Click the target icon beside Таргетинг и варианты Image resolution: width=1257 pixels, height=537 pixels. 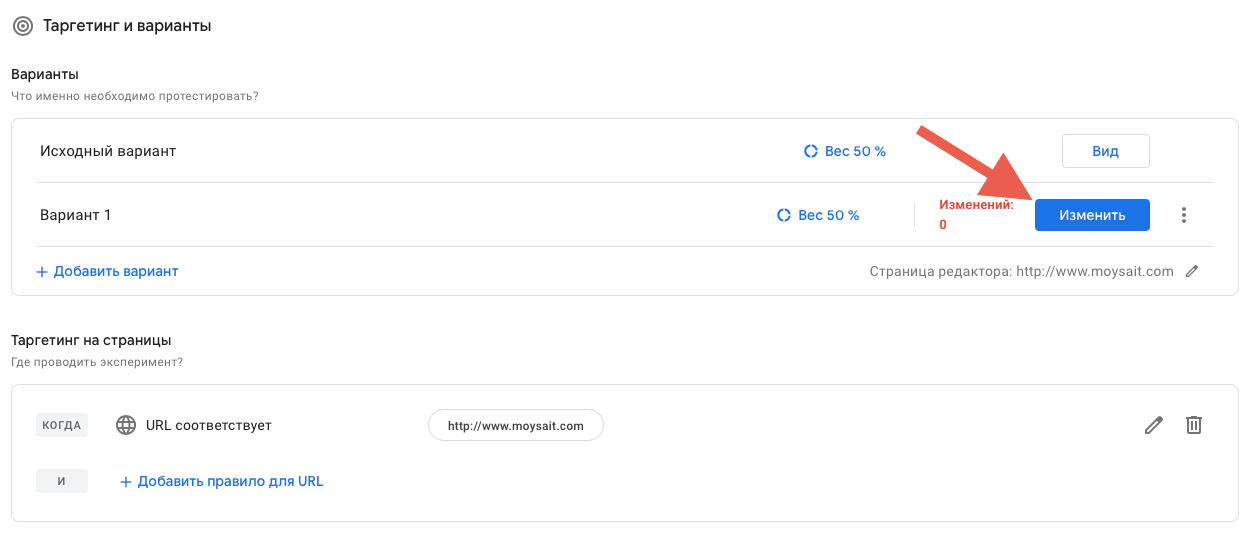click(22, 26)
